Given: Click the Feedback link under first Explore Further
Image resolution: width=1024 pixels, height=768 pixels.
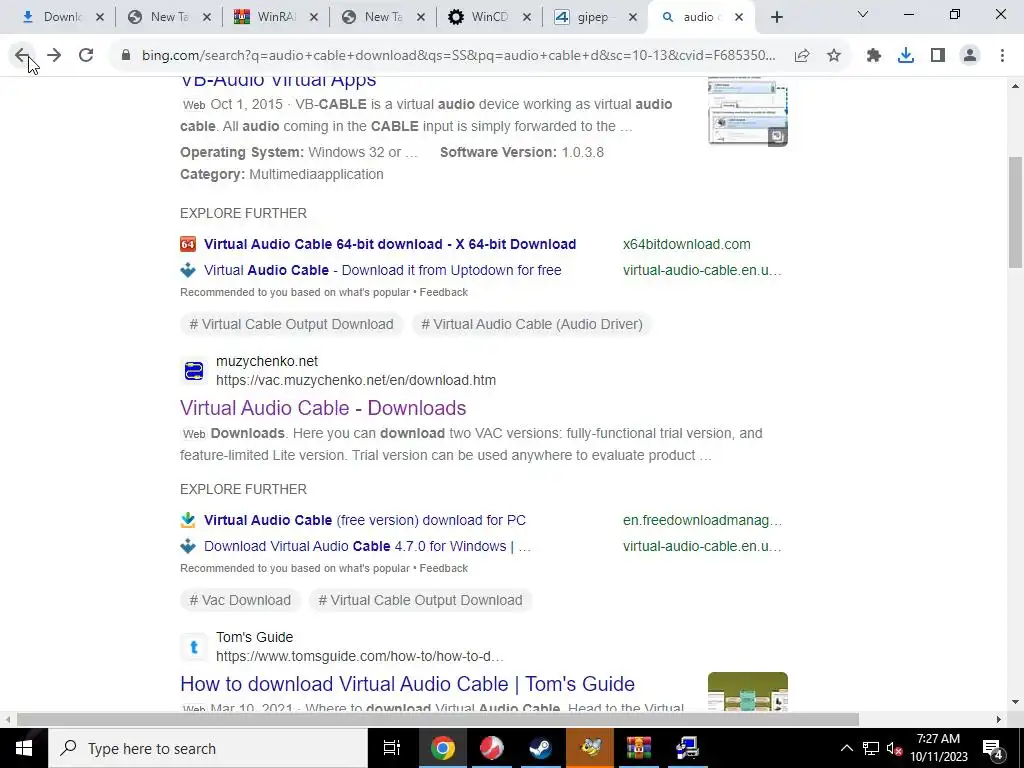Looking at the screenshot, I should point(443,293).
